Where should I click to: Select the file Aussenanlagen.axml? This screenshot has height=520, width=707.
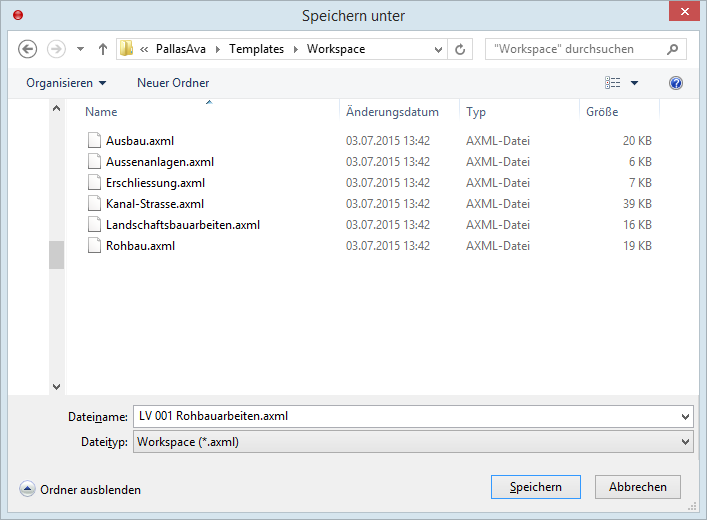[160, 162]
